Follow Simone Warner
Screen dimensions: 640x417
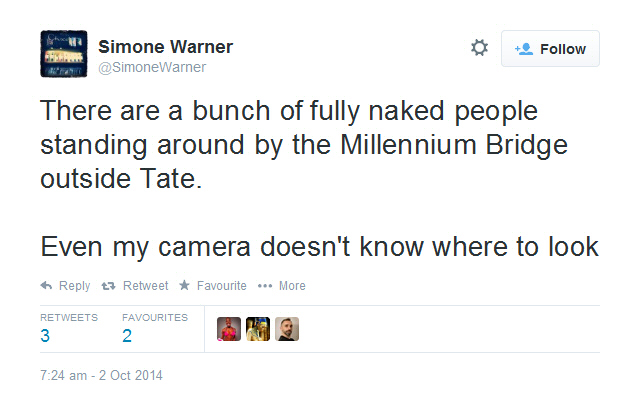click(x=551, y=49)
